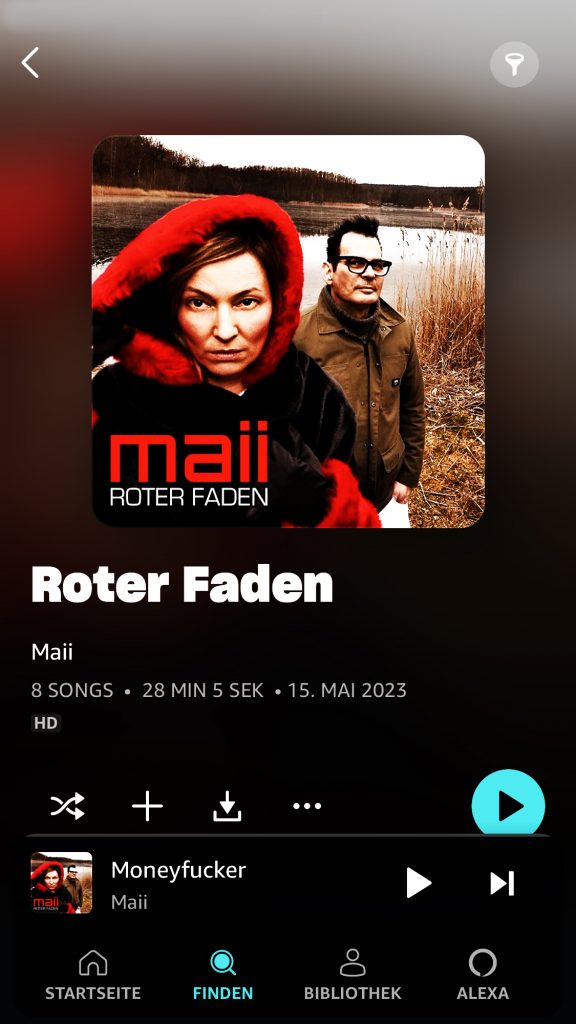Tap the large Roter Faden album cover

(x=289, y=331)
